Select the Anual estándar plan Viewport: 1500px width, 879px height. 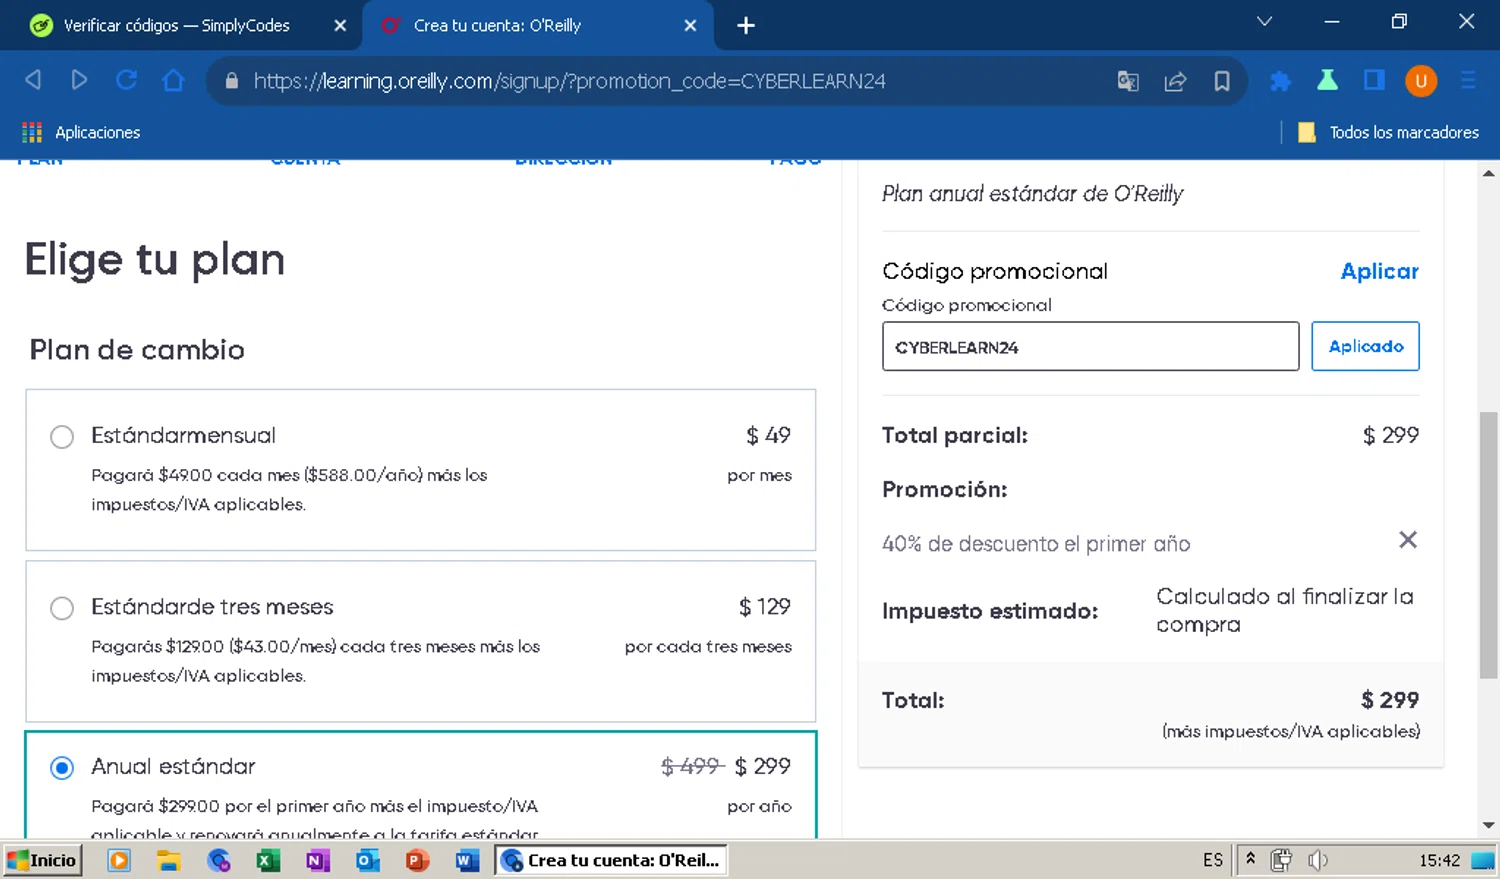[x=62, y=768]
